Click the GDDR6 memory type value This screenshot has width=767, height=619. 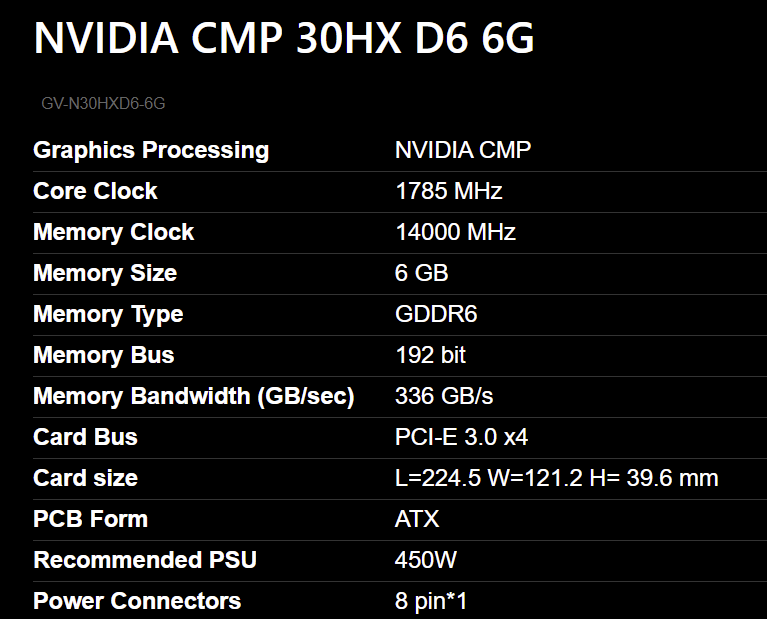coord(437,314)
